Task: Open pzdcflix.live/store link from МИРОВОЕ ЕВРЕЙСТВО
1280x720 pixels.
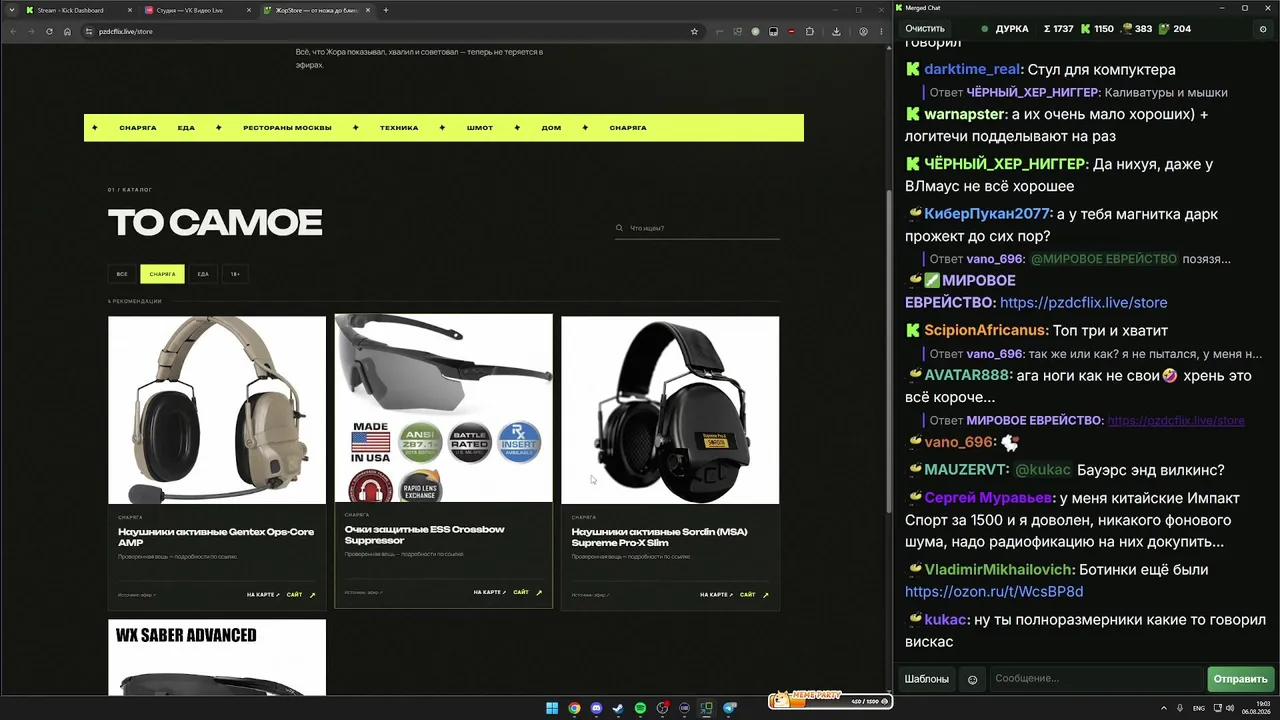Action: [1083, 303]
